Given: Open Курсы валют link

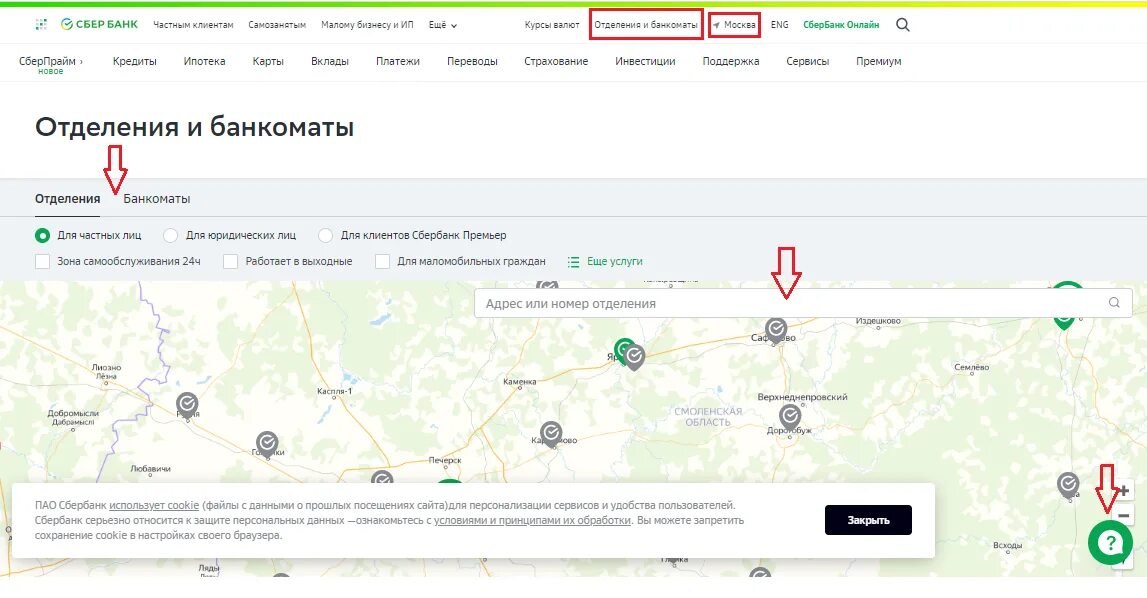Looking at the screenshot, I should point(552,25).
